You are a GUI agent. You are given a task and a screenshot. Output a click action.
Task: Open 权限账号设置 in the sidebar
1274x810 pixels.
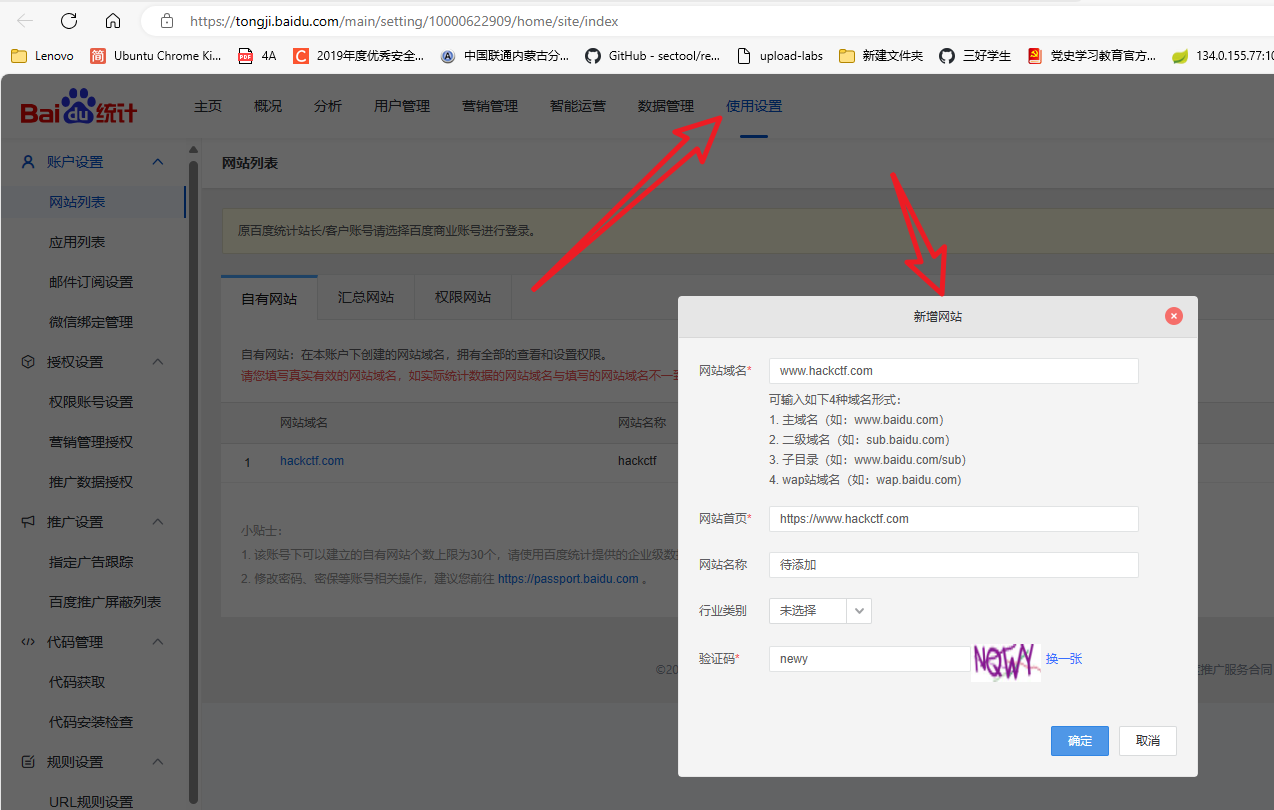click(x=91, y=402)
